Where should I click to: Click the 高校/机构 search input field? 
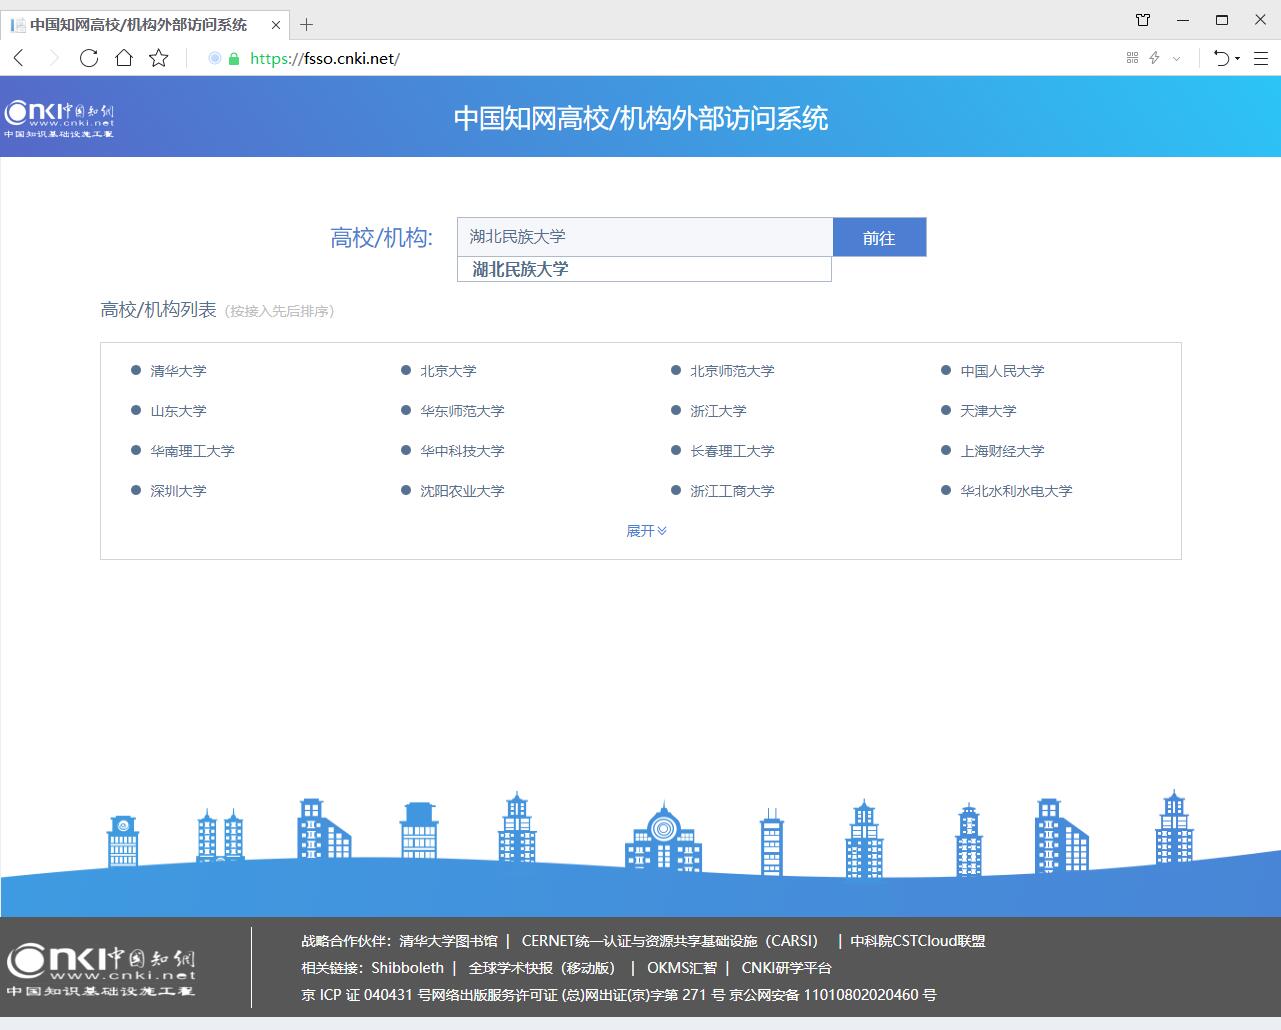coord(645,237)
